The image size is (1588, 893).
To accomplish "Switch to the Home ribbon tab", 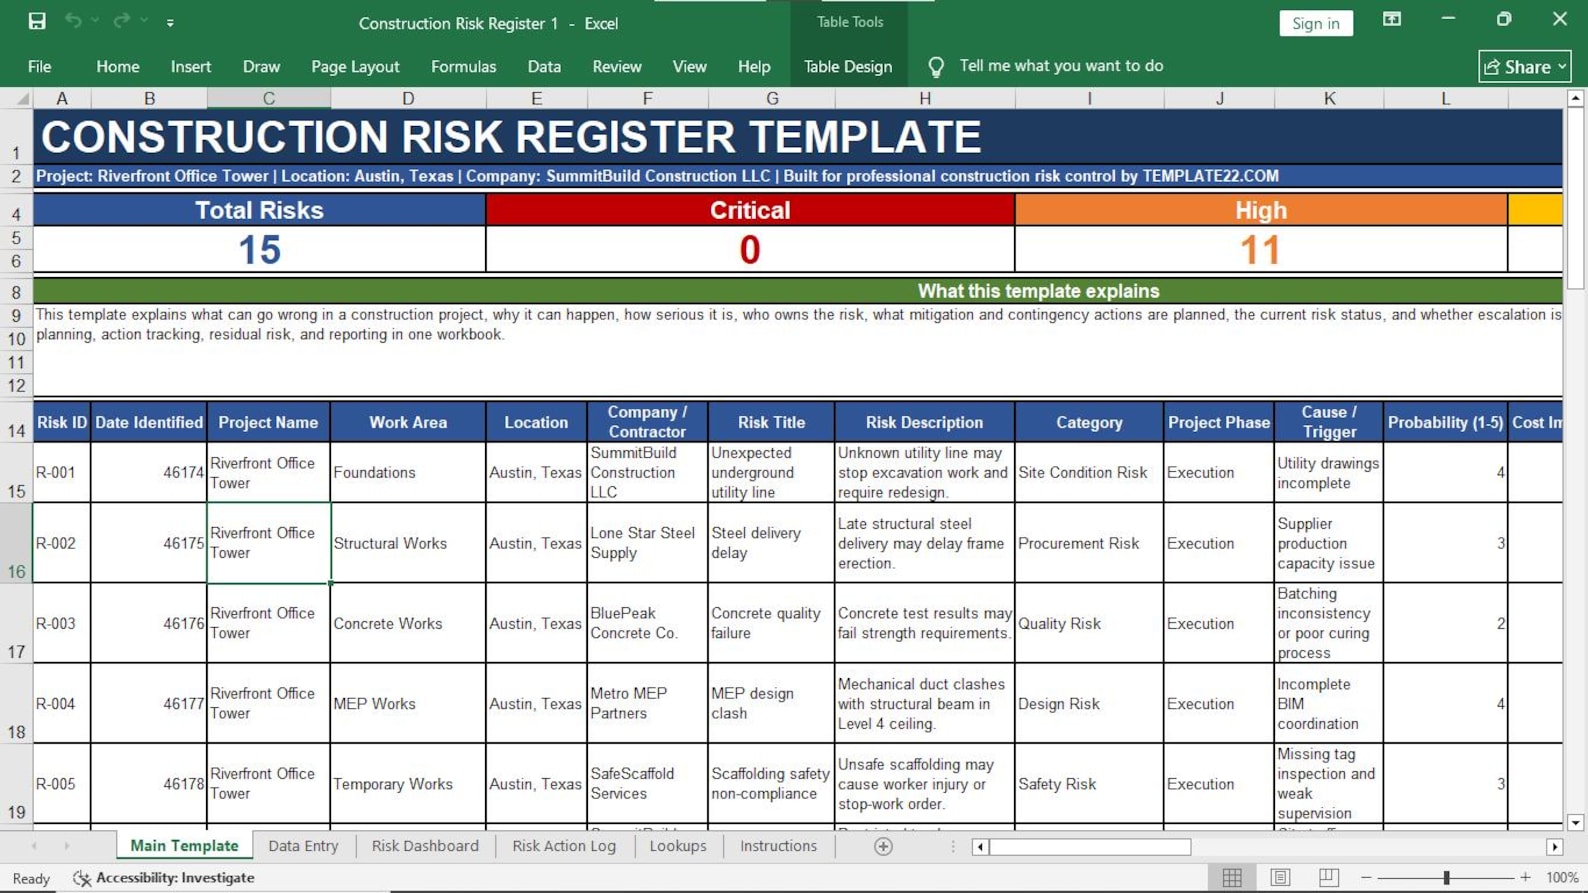I will (118, 66).
